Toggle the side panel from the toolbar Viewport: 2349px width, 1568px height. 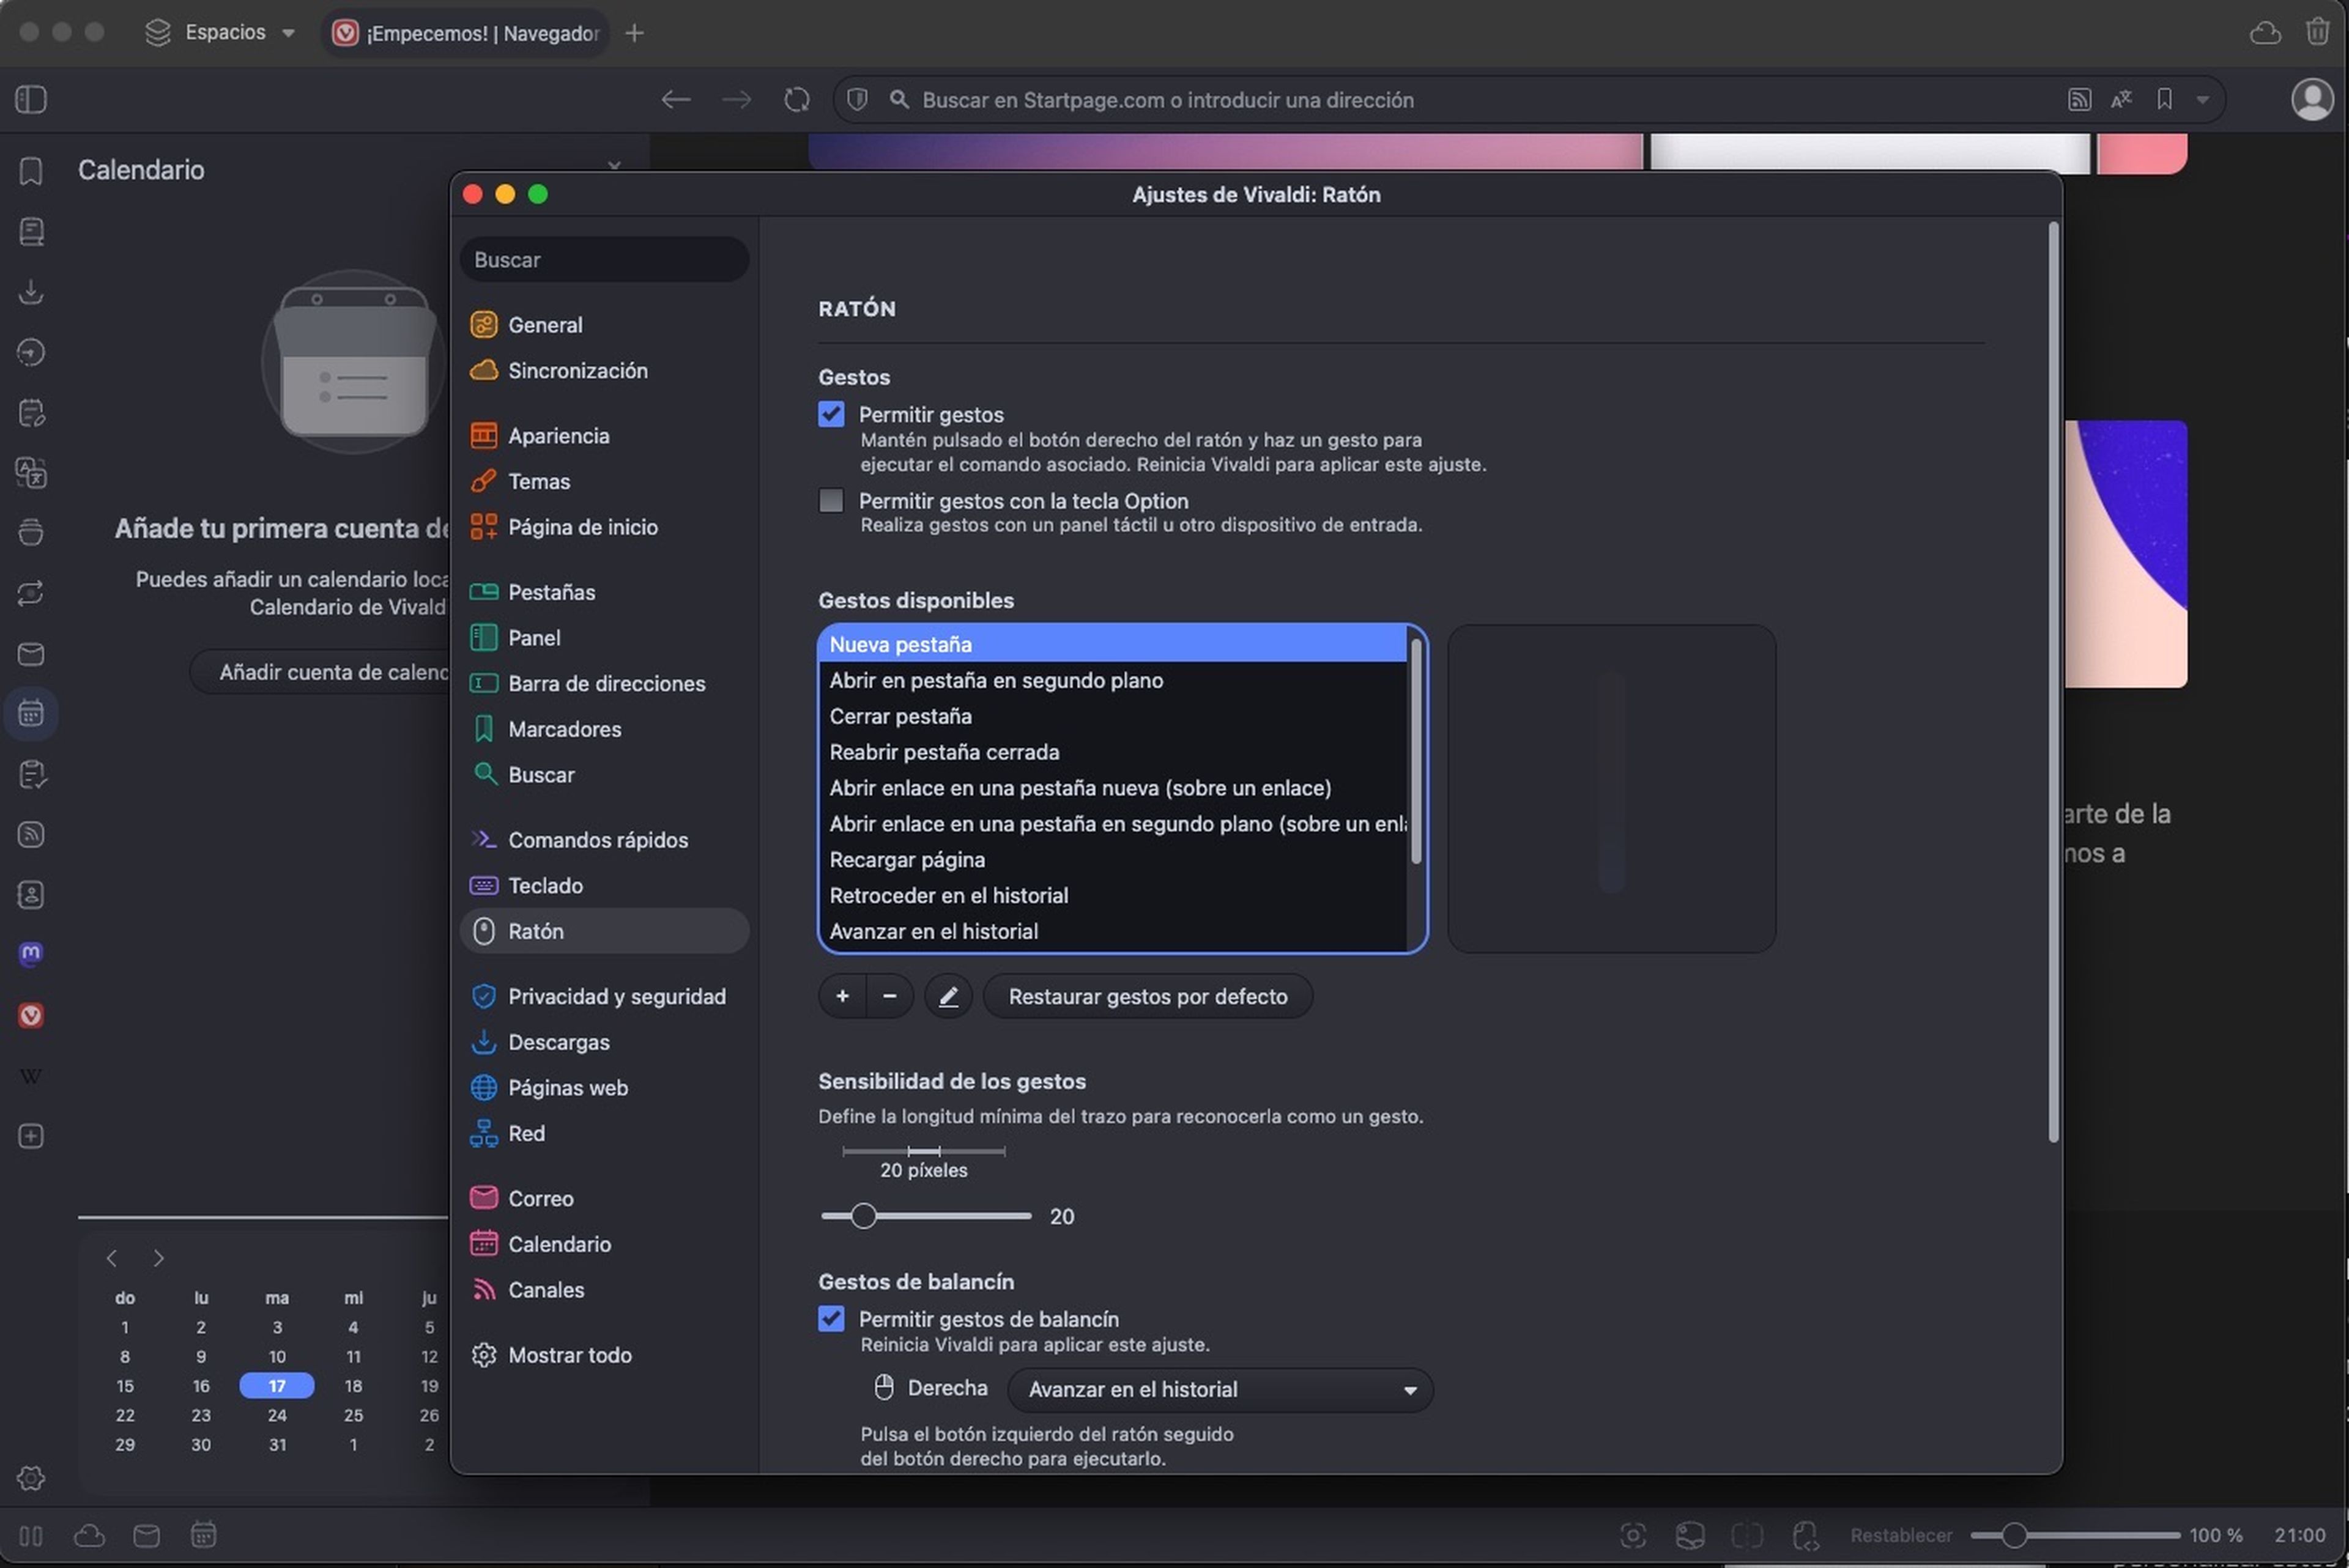pyautogui.click(x=31, y=100)
